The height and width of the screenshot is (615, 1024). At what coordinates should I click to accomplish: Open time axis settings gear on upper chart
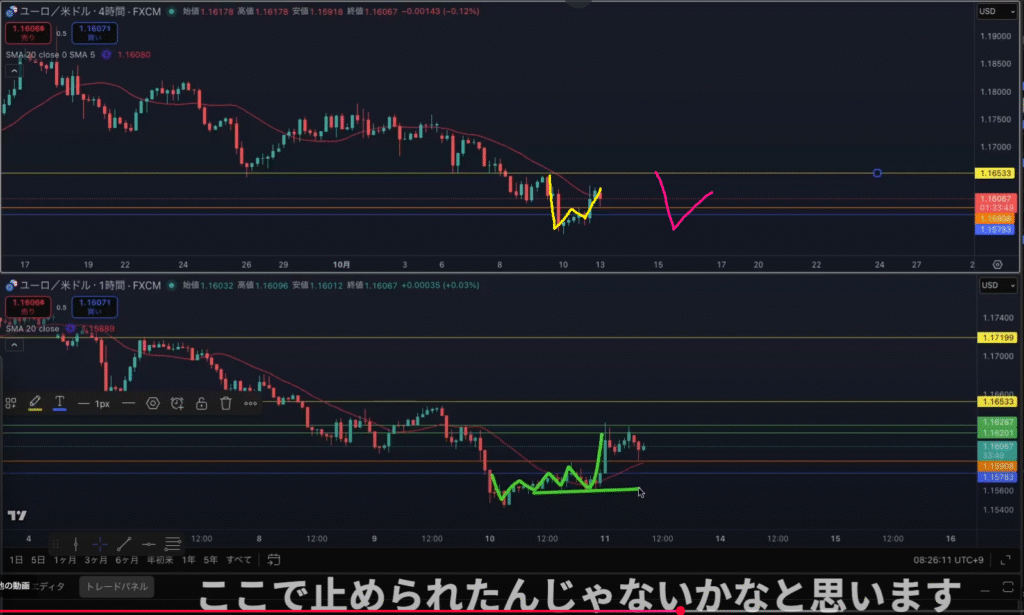click(x=997, y=264)
